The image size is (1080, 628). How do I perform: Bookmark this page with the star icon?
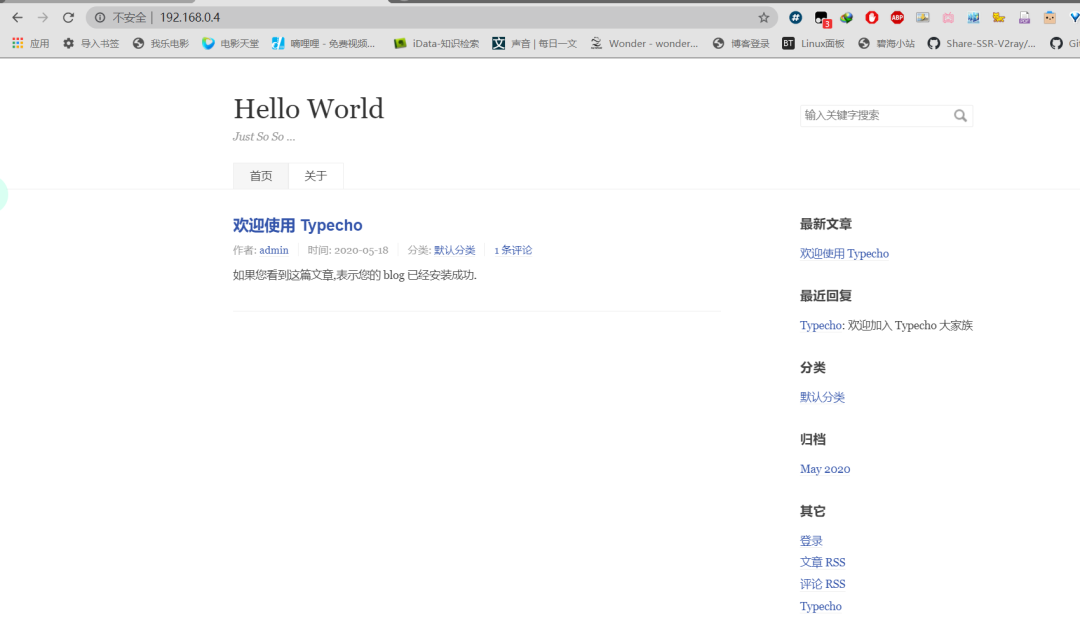[x=763, y=17]
